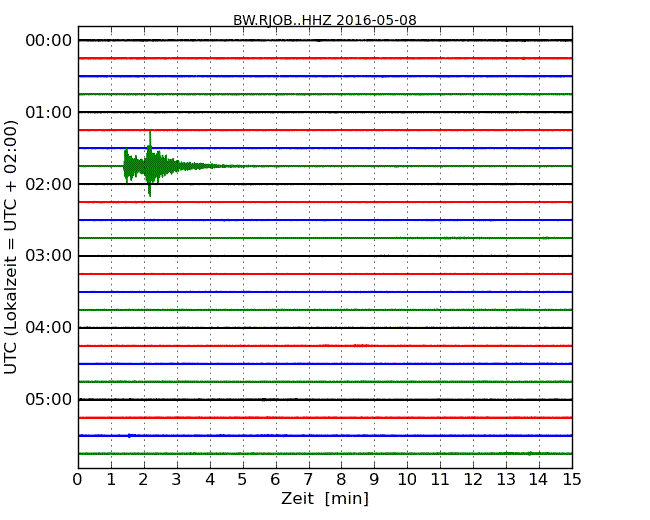The height and width of the screenshot is (520, 650).
Task: Click the 02:00 time tick label
Action: 49,184
